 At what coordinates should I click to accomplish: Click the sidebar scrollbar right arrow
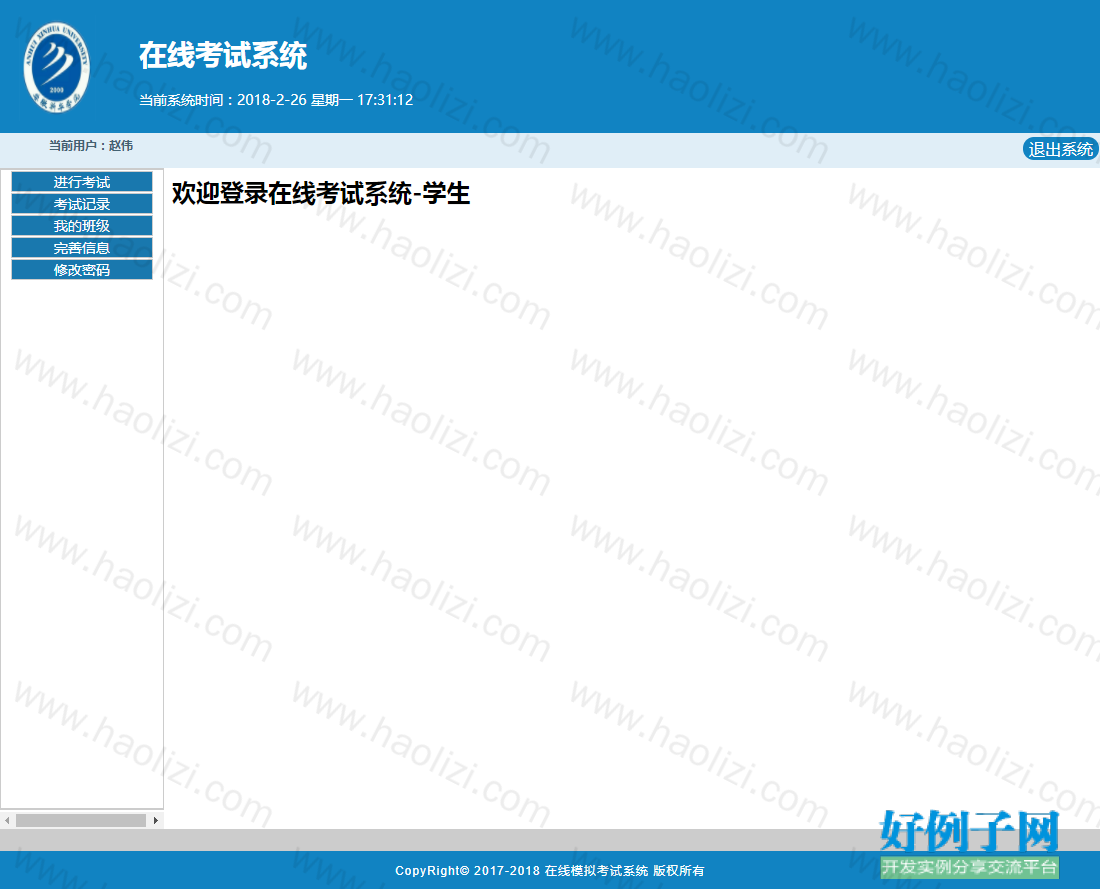click(x=156, y=820)
